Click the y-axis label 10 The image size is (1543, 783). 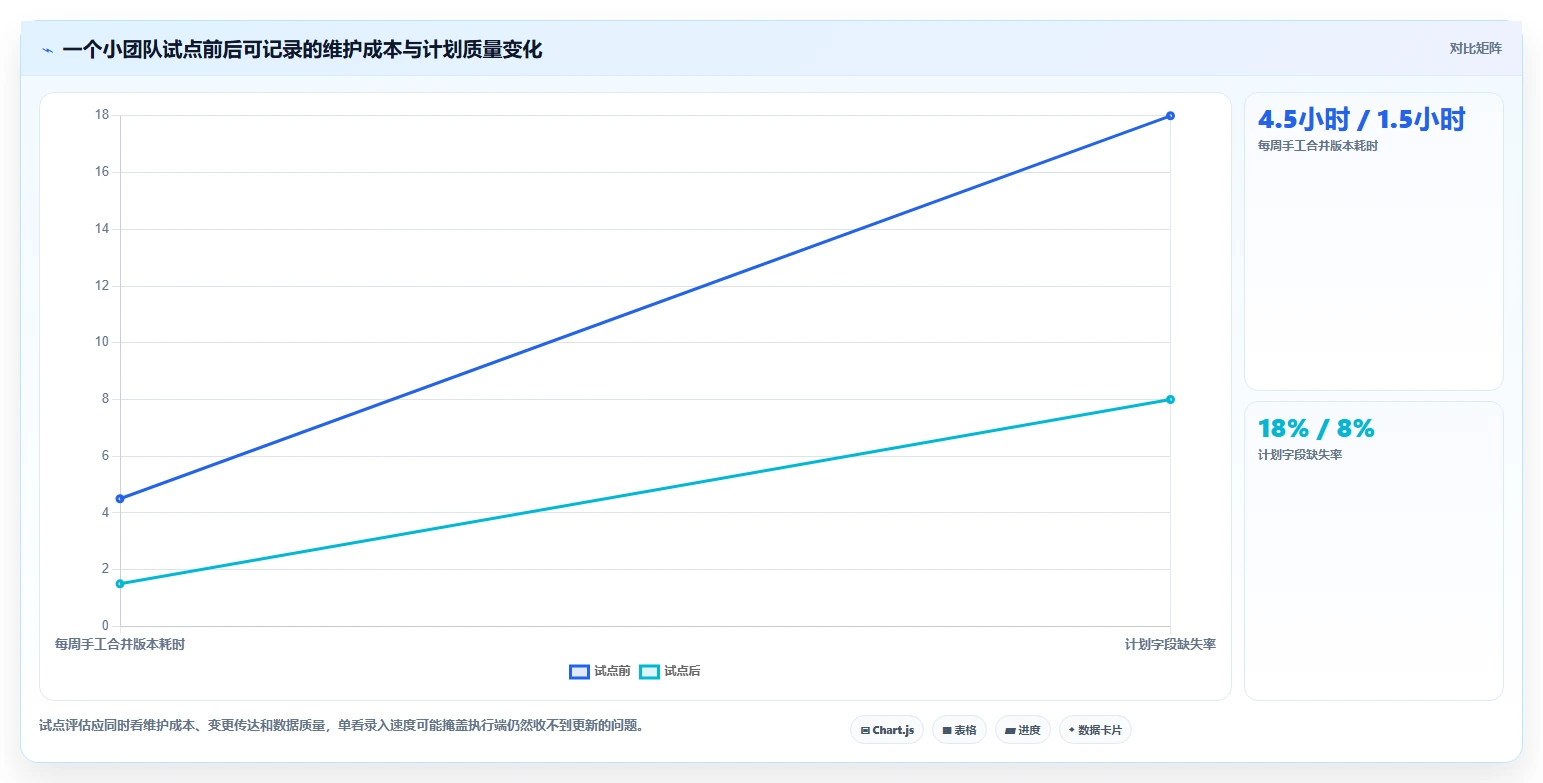[101, 342]
